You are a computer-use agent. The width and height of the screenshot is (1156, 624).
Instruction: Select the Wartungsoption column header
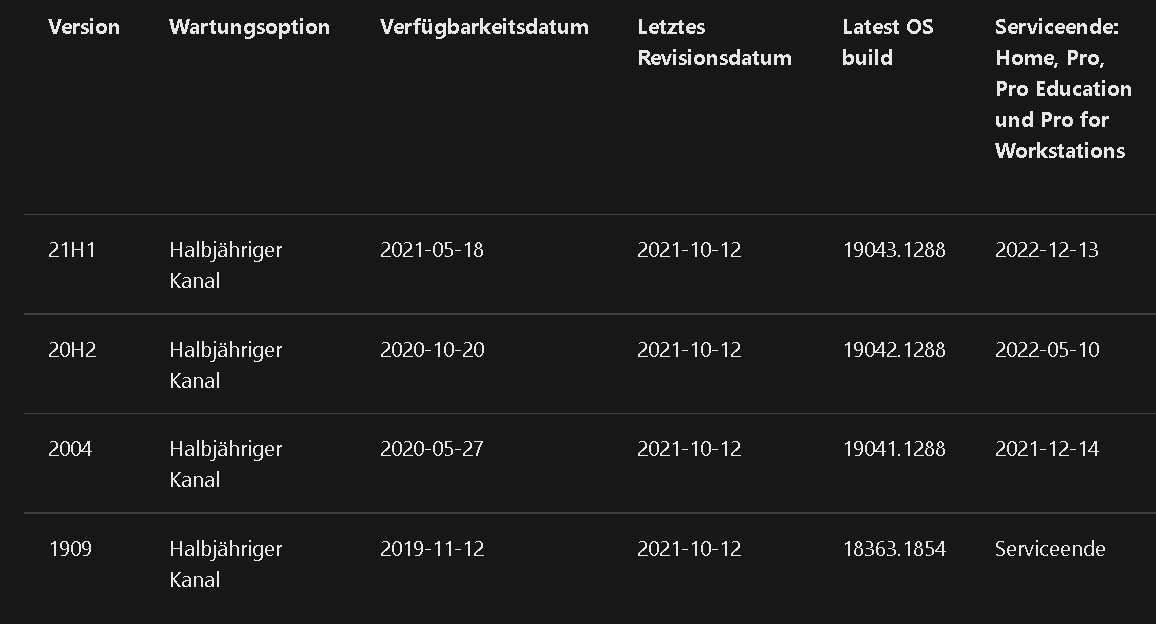[x=249, y=27]
